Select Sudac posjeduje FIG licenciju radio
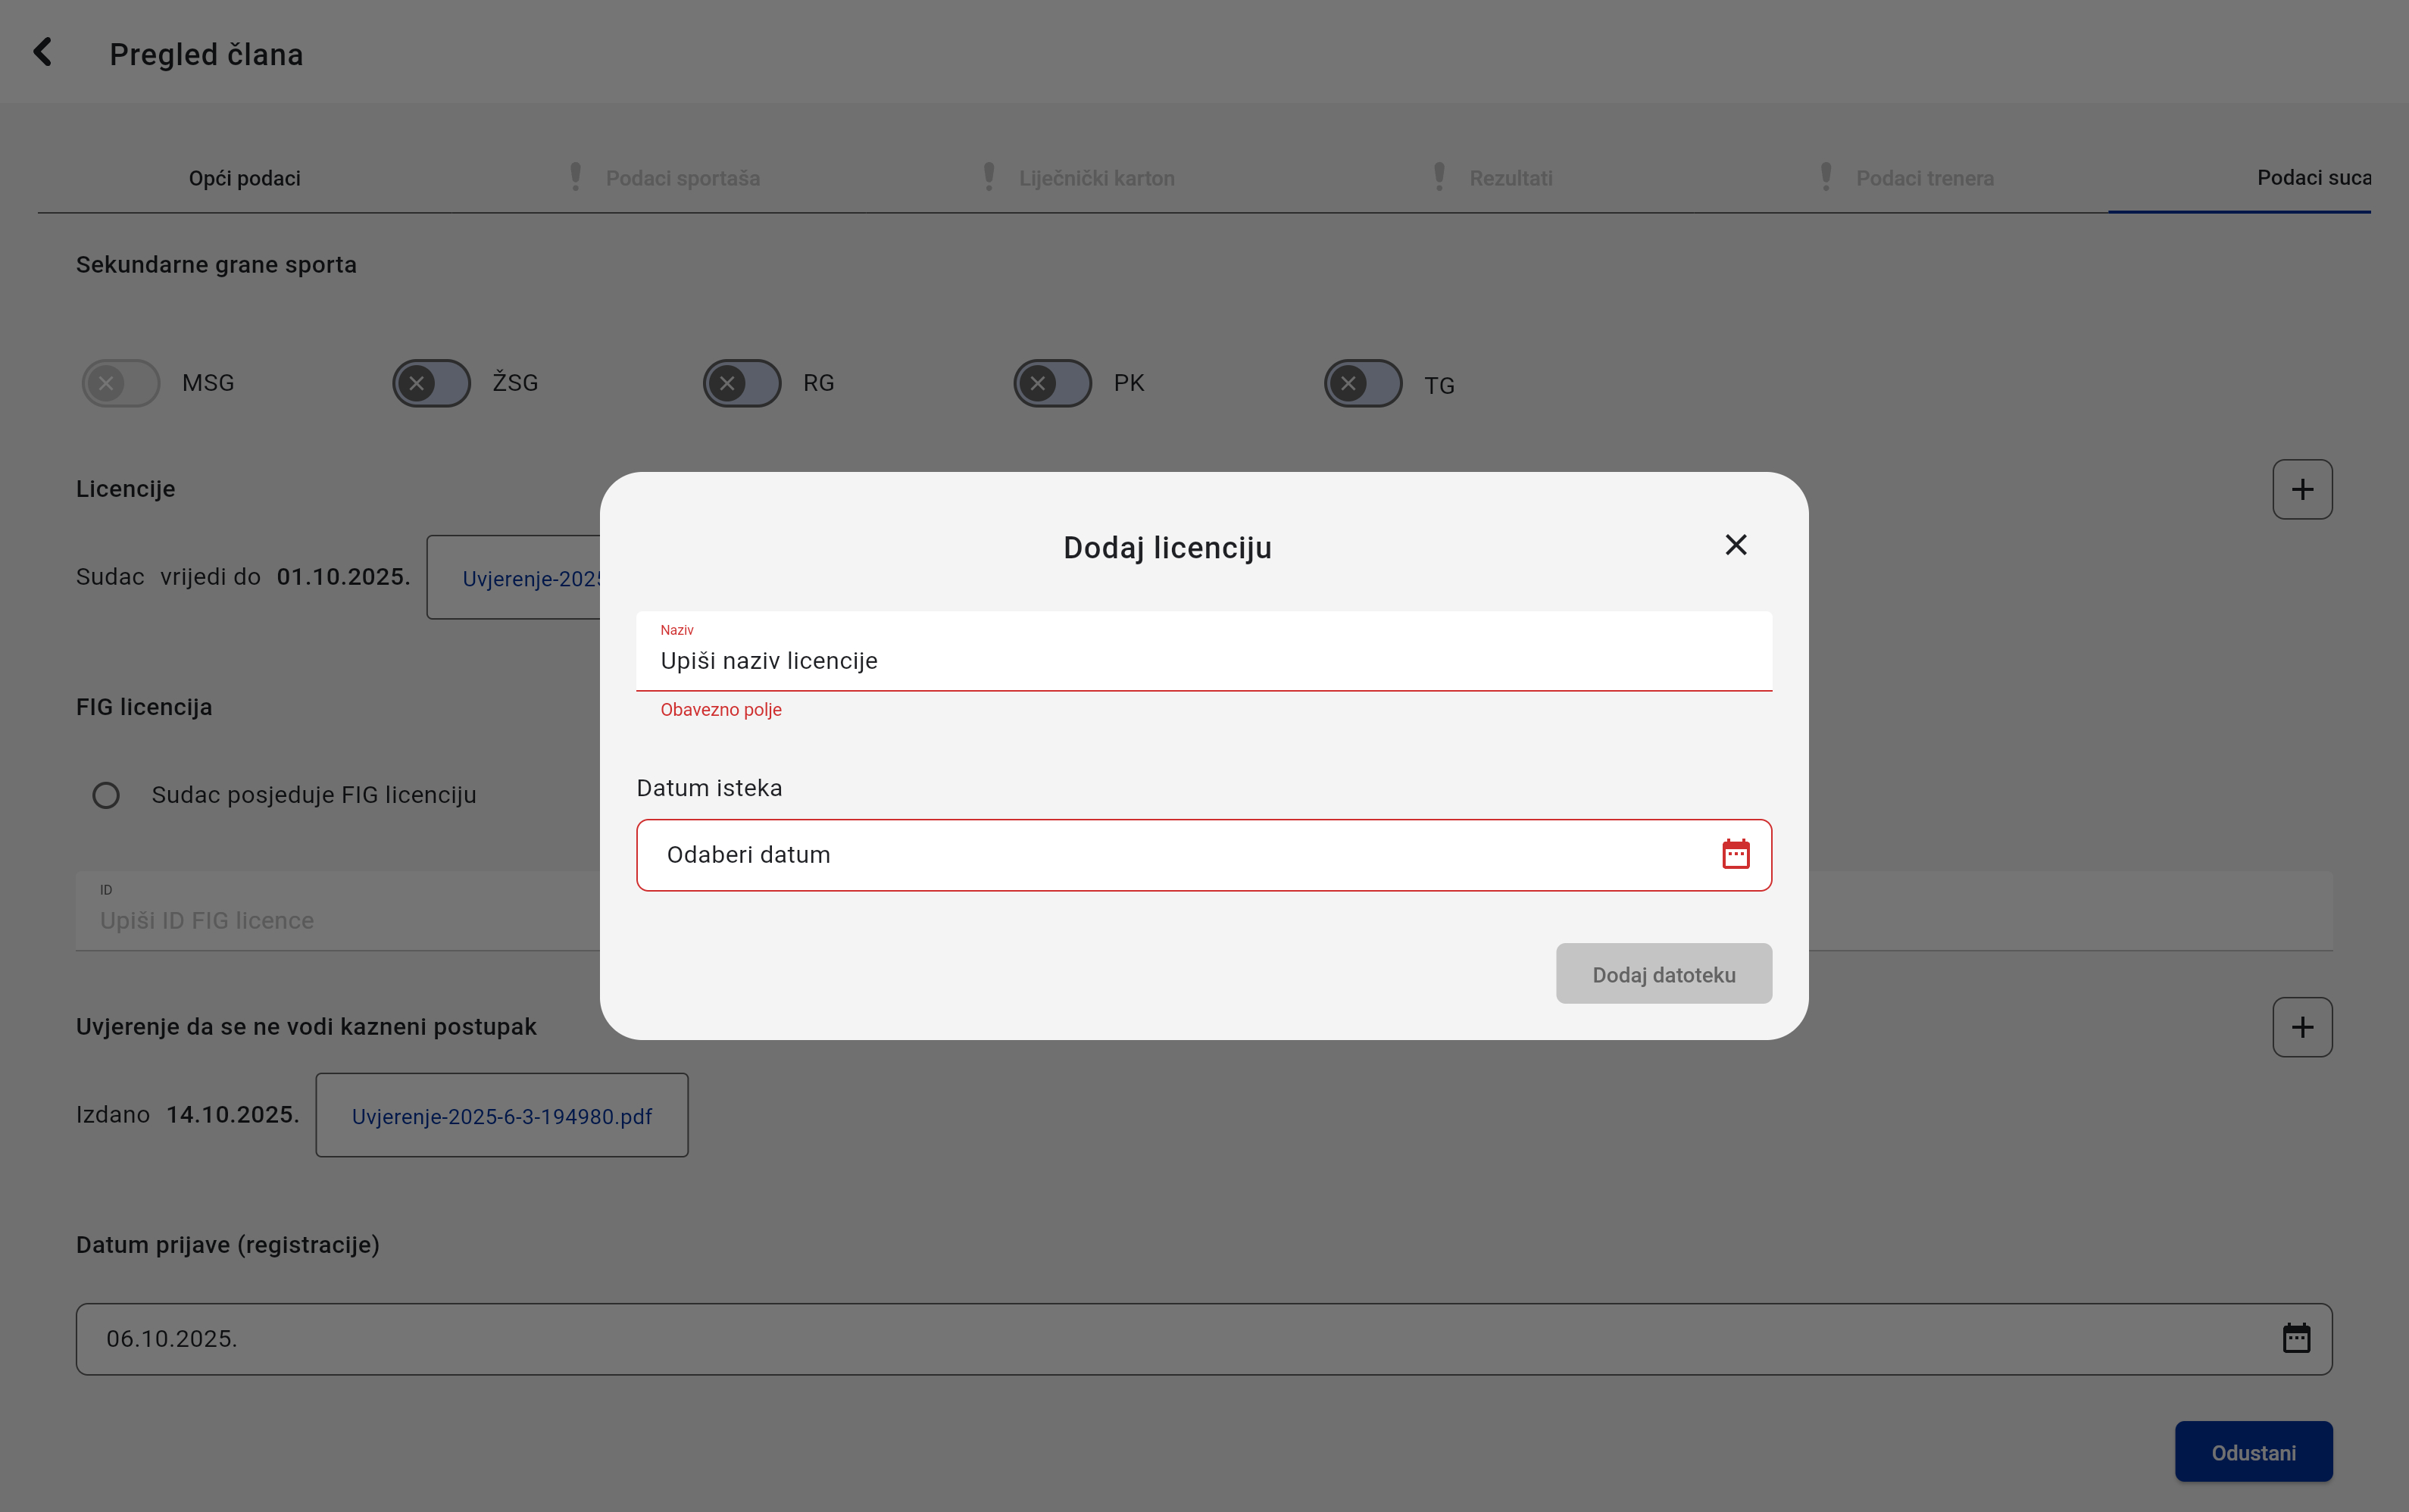 (x=106, y=795)
